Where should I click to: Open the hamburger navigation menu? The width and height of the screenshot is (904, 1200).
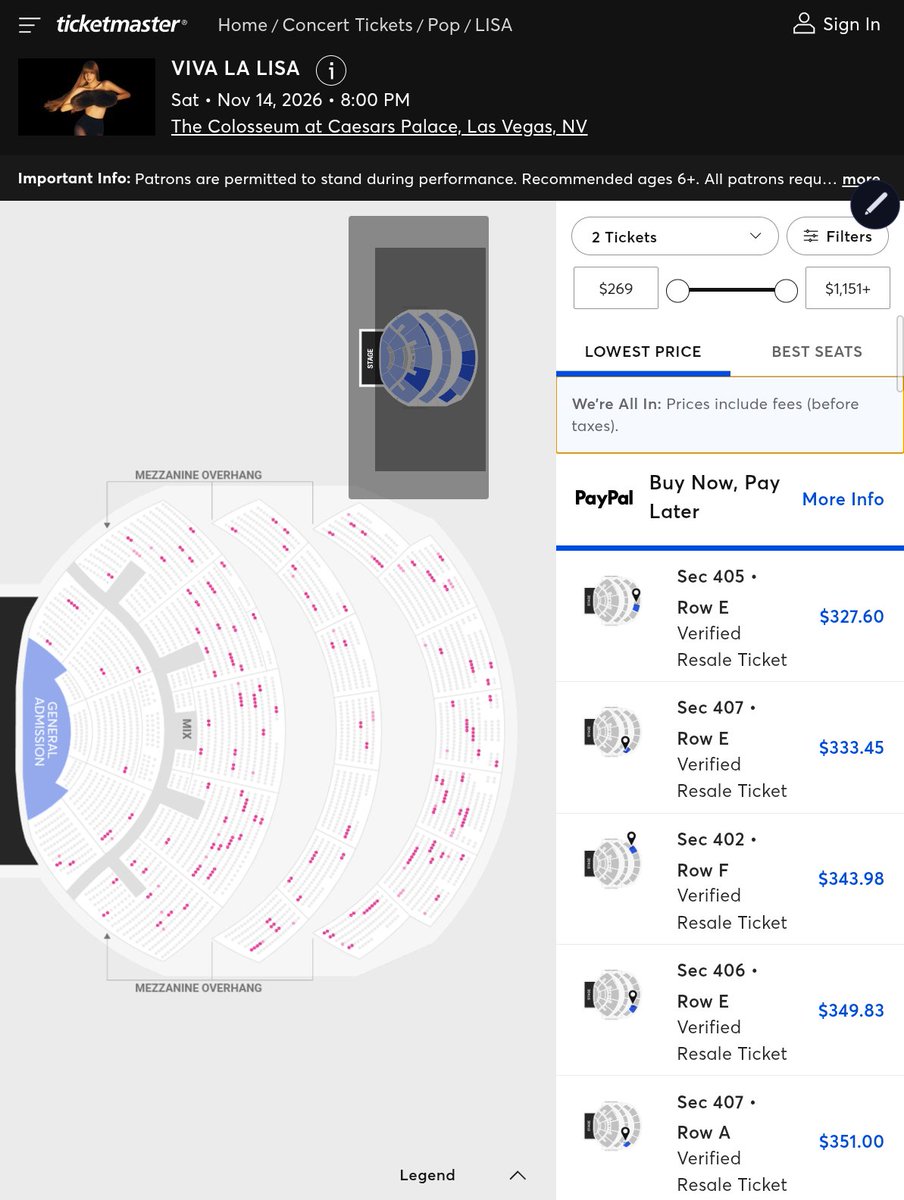pos(29,24)
